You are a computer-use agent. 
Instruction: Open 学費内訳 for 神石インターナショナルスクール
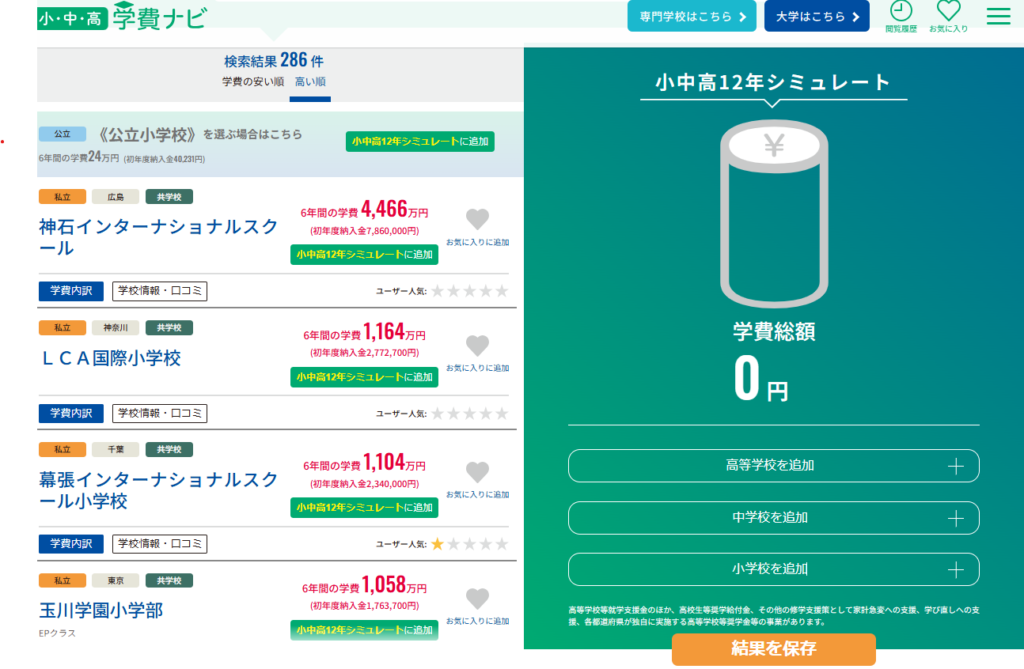pyautogui.click(x=71, y=291)
